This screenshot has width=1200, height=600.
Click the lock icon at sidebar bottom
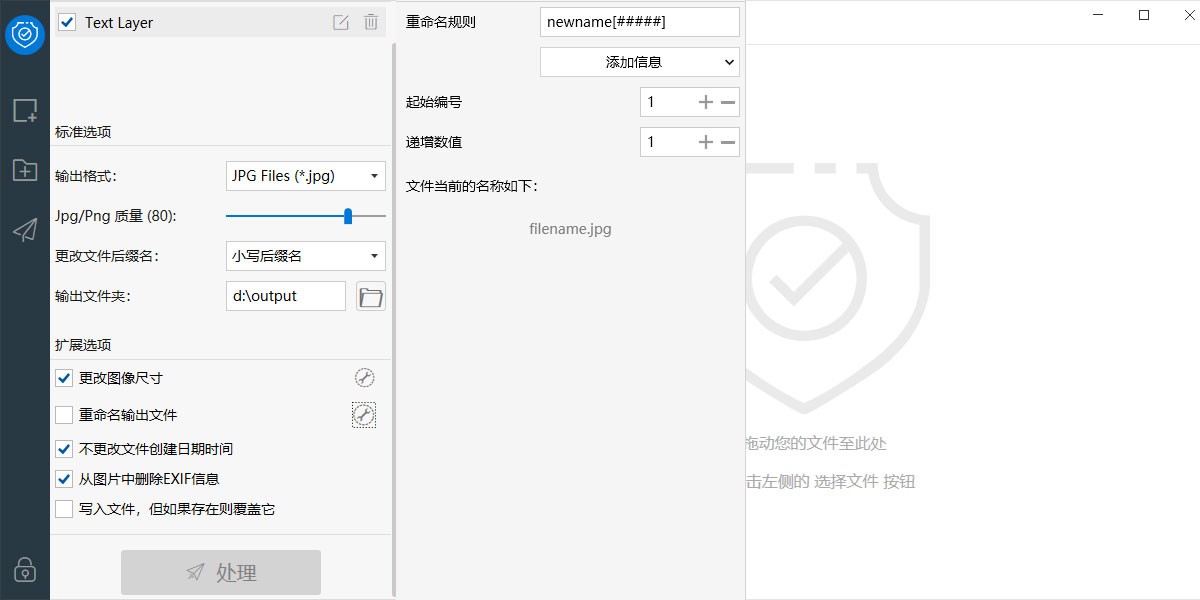pos(24,569)
